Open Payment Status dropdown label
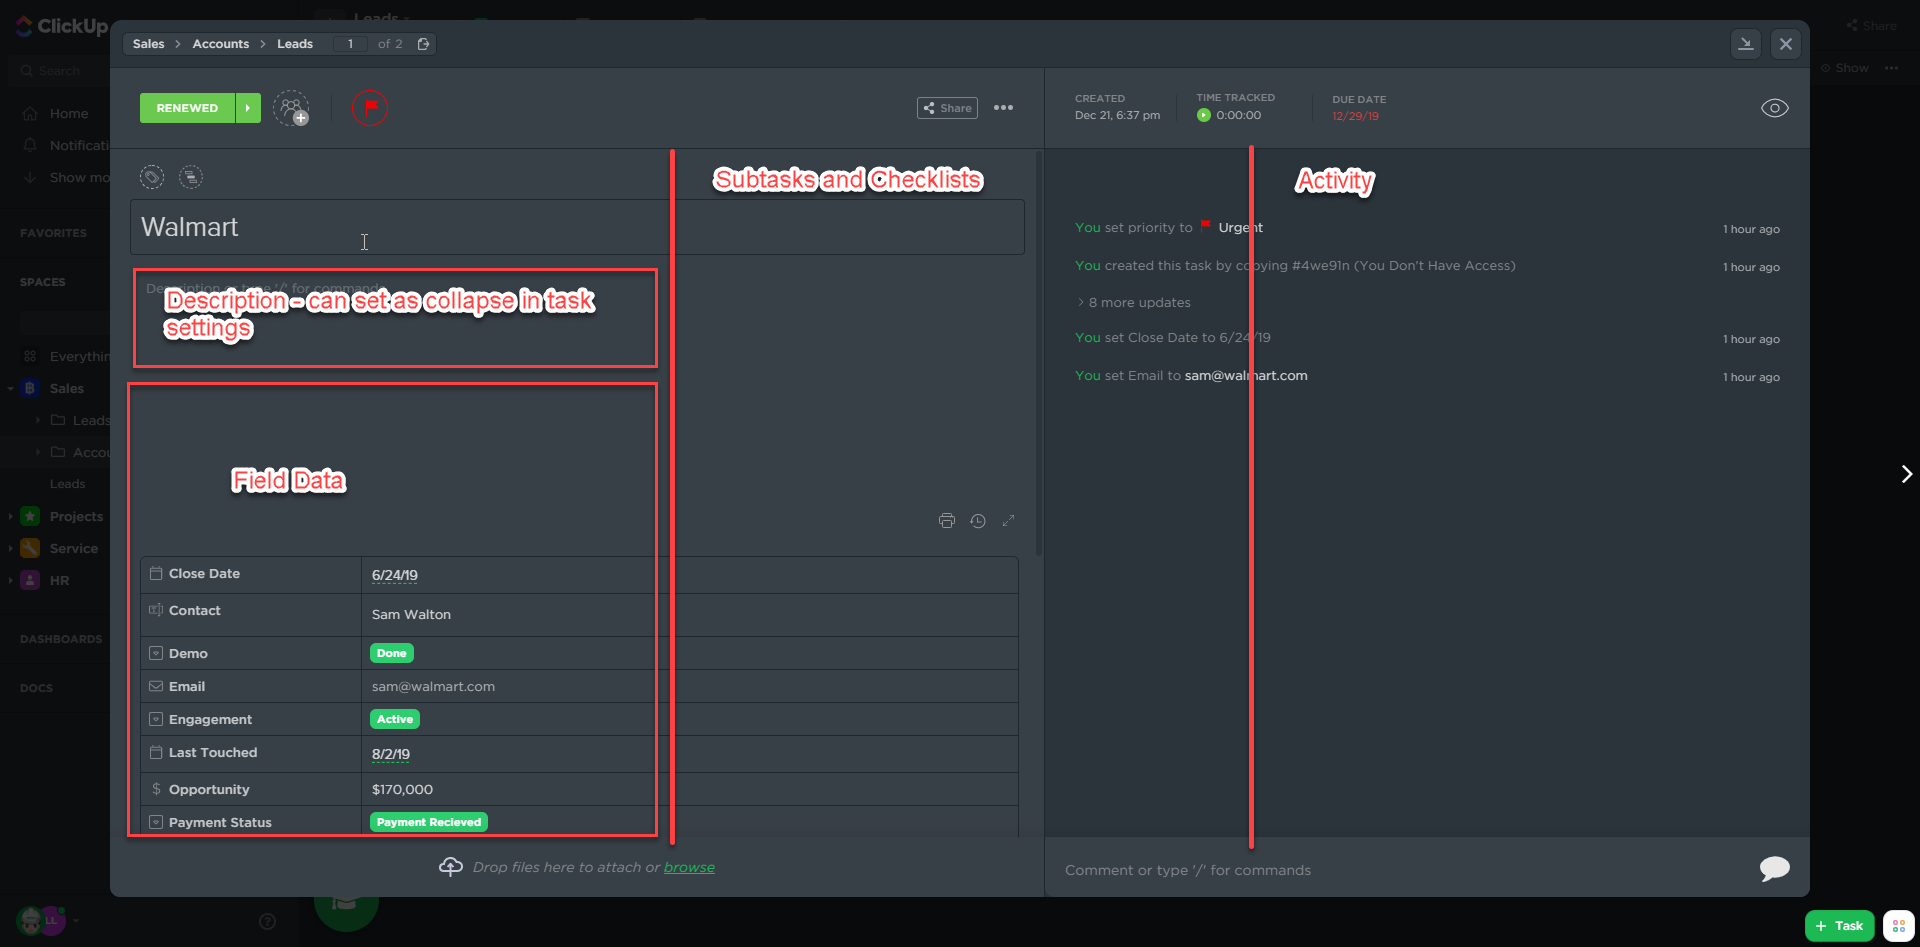The width and height of the screenshot is (1920, 947). (429, 822)
